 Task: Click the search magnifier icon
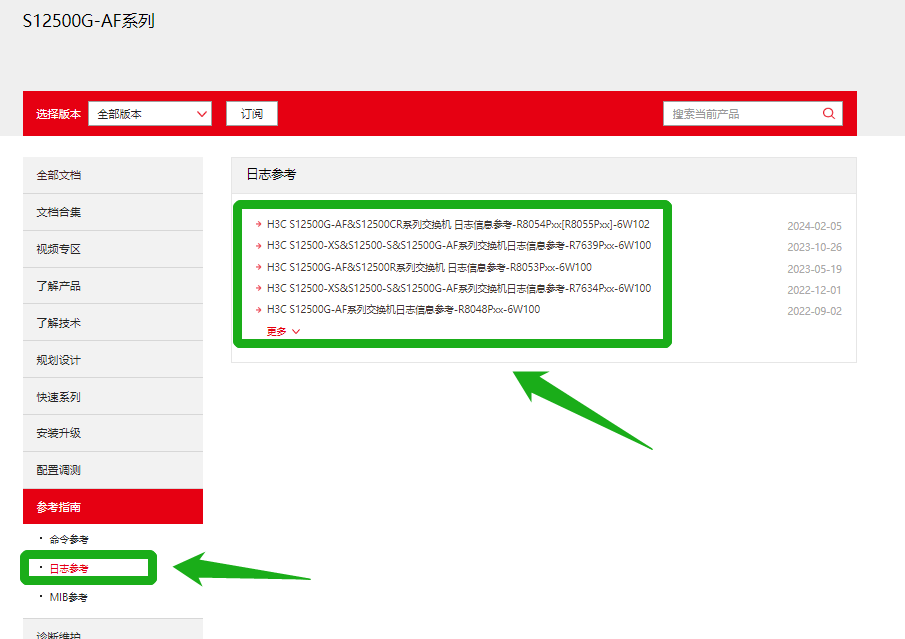[x=828, y=113]
